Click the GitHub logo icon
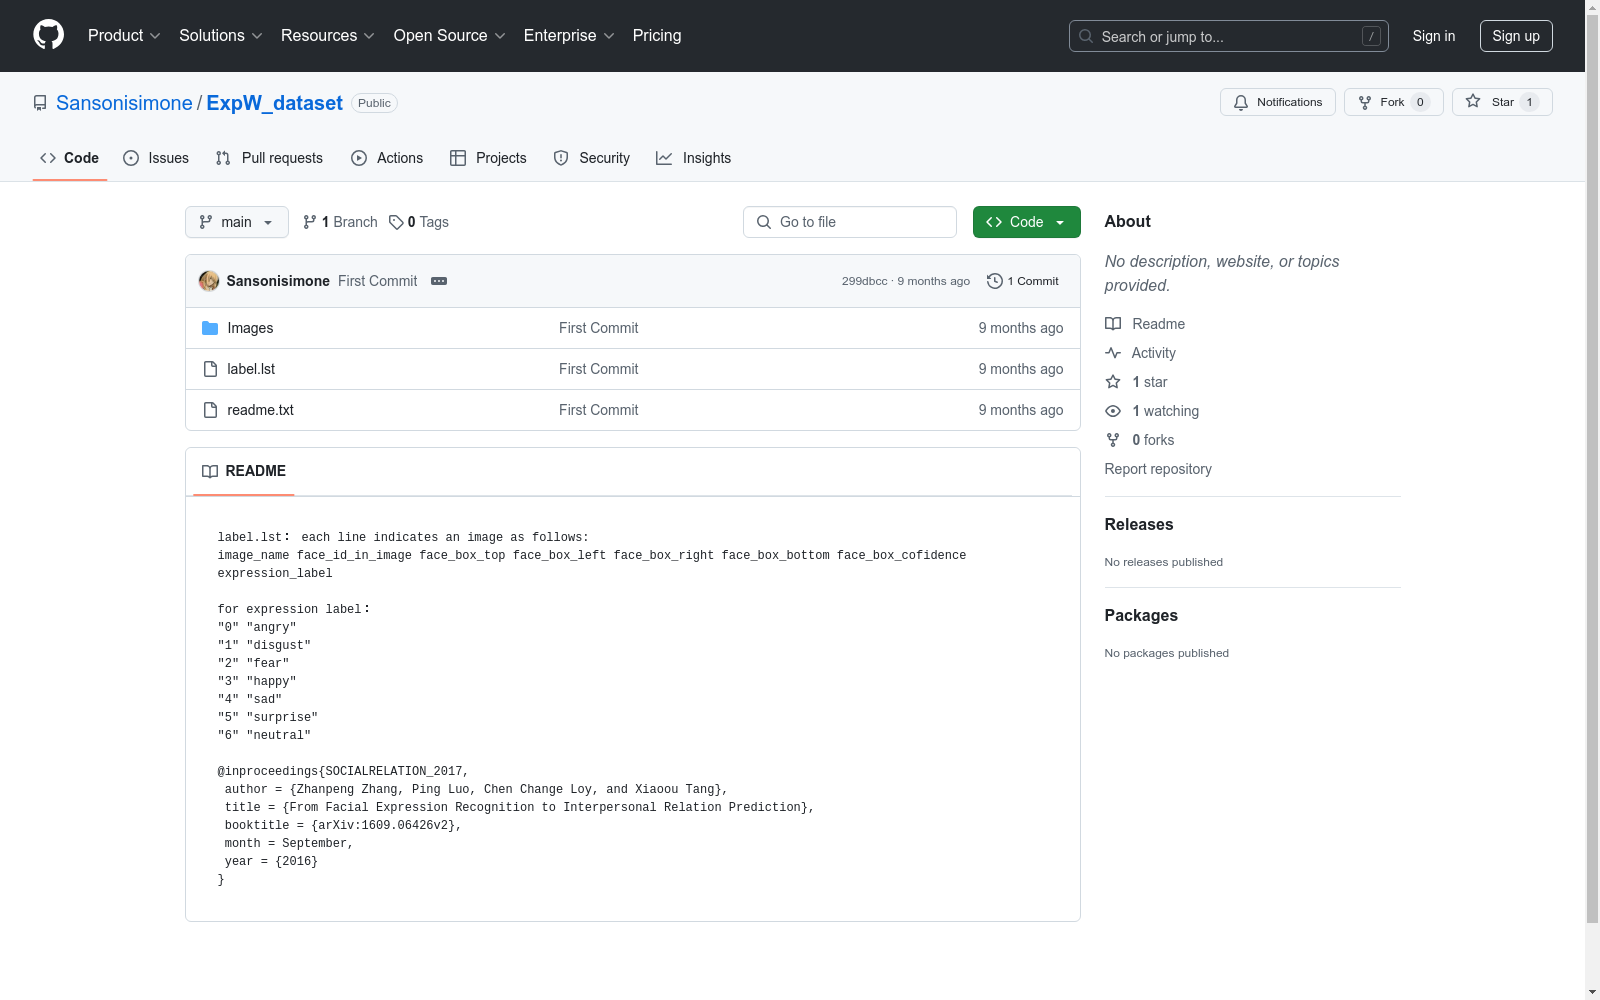 click(x=48, y=35)
